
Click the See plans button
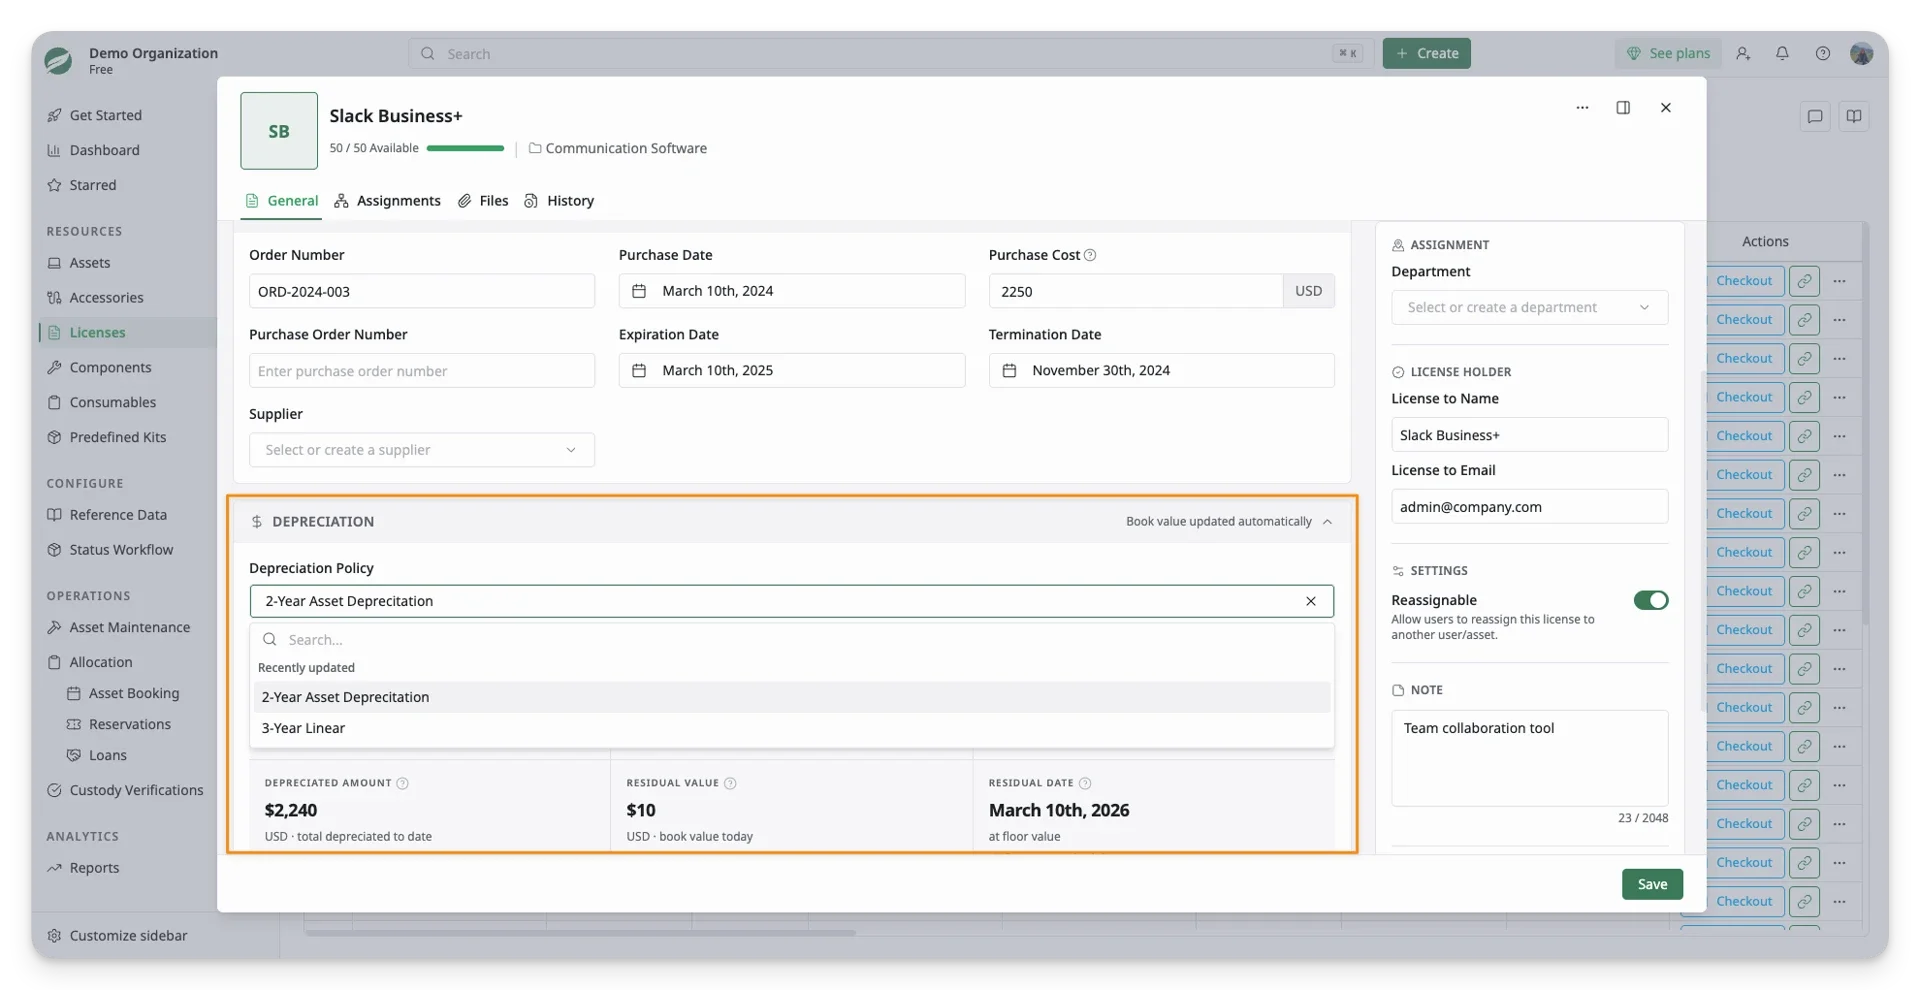coord(1667,53)
